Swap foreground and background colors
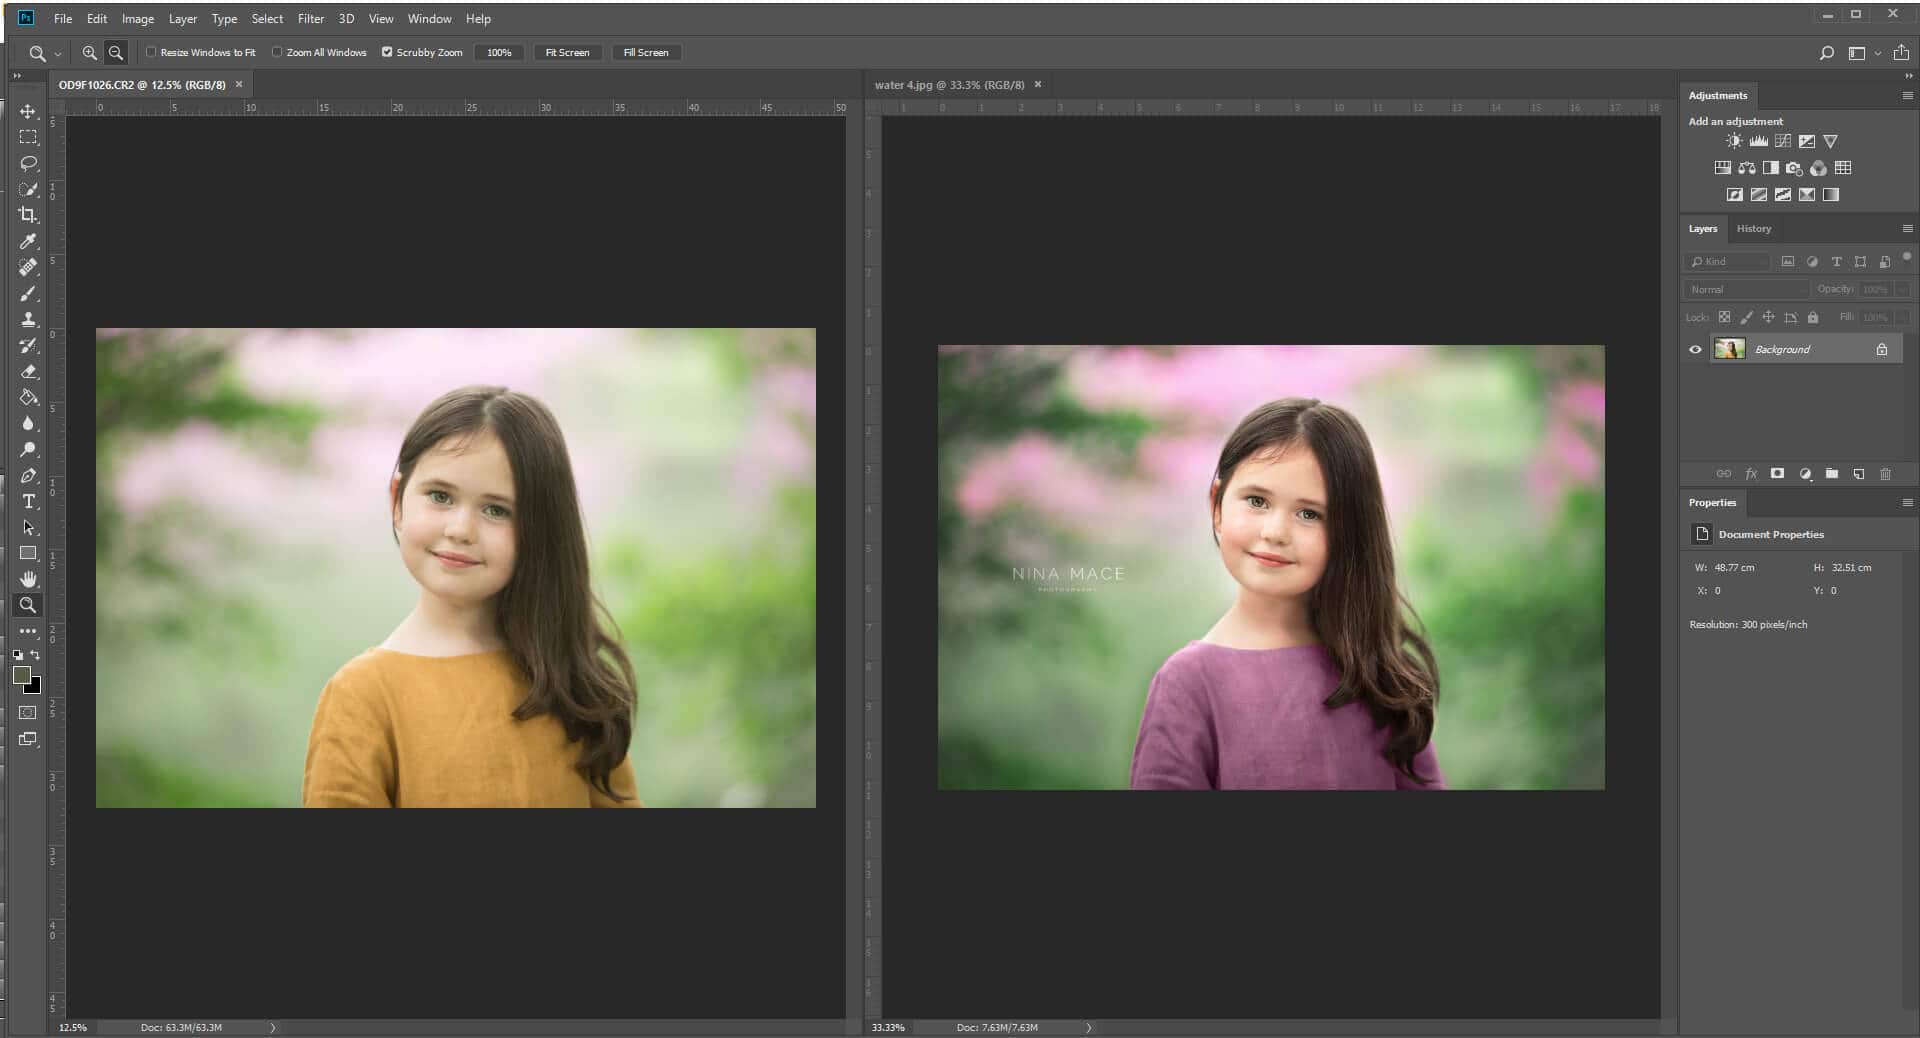The width and height of the screenshot is (1920, 1038). (x=35, y=655)
